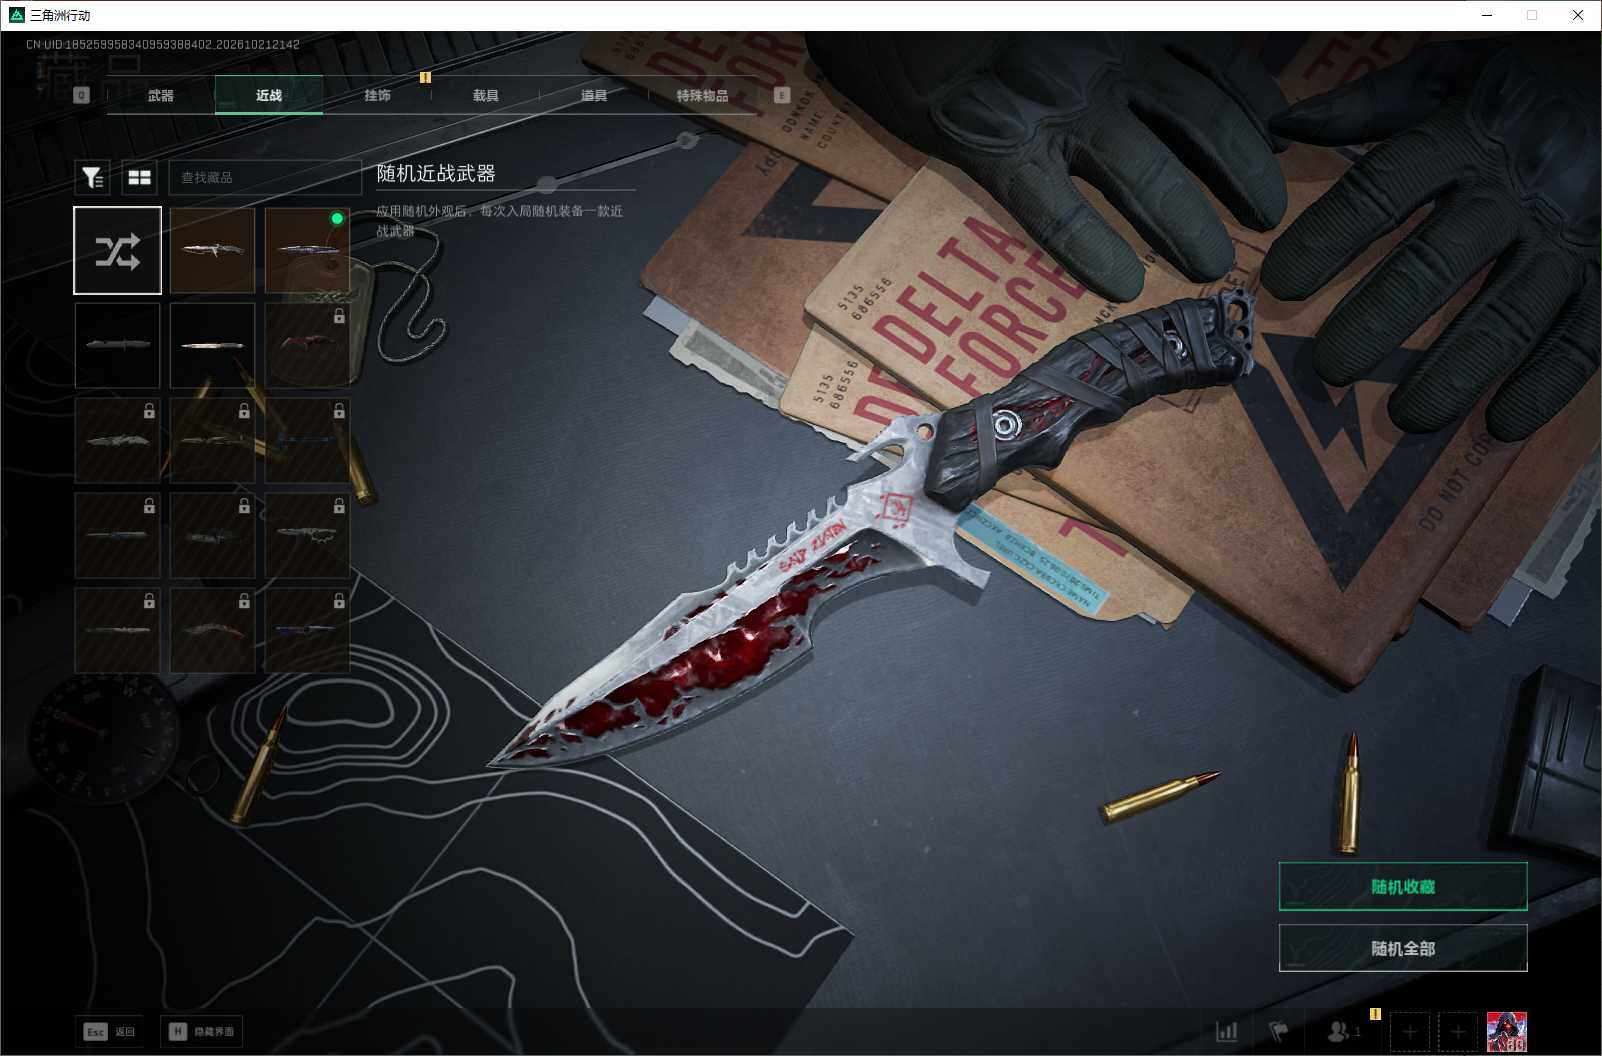Open the 挂饰 tab

[377, 95]
